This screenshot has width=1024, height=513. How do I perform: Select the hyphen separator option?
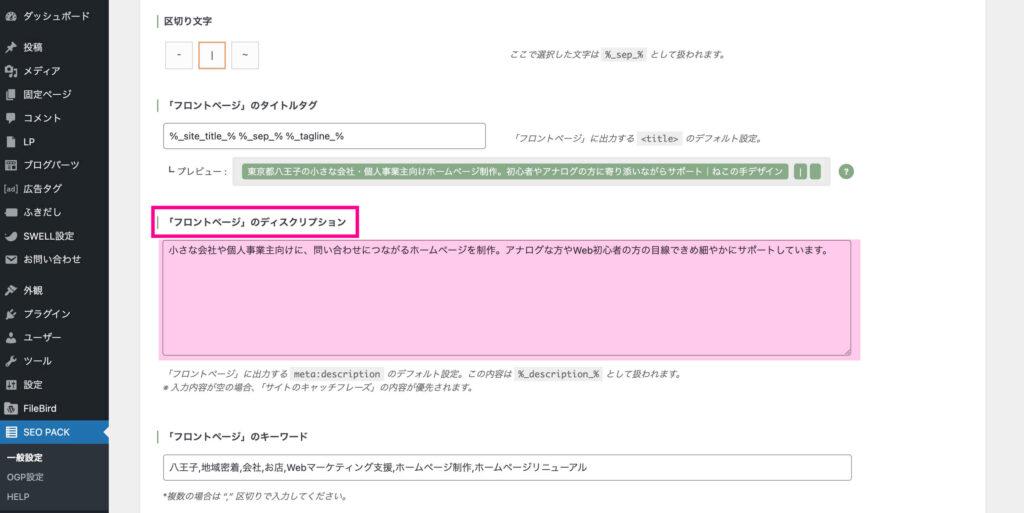(178, 55)
